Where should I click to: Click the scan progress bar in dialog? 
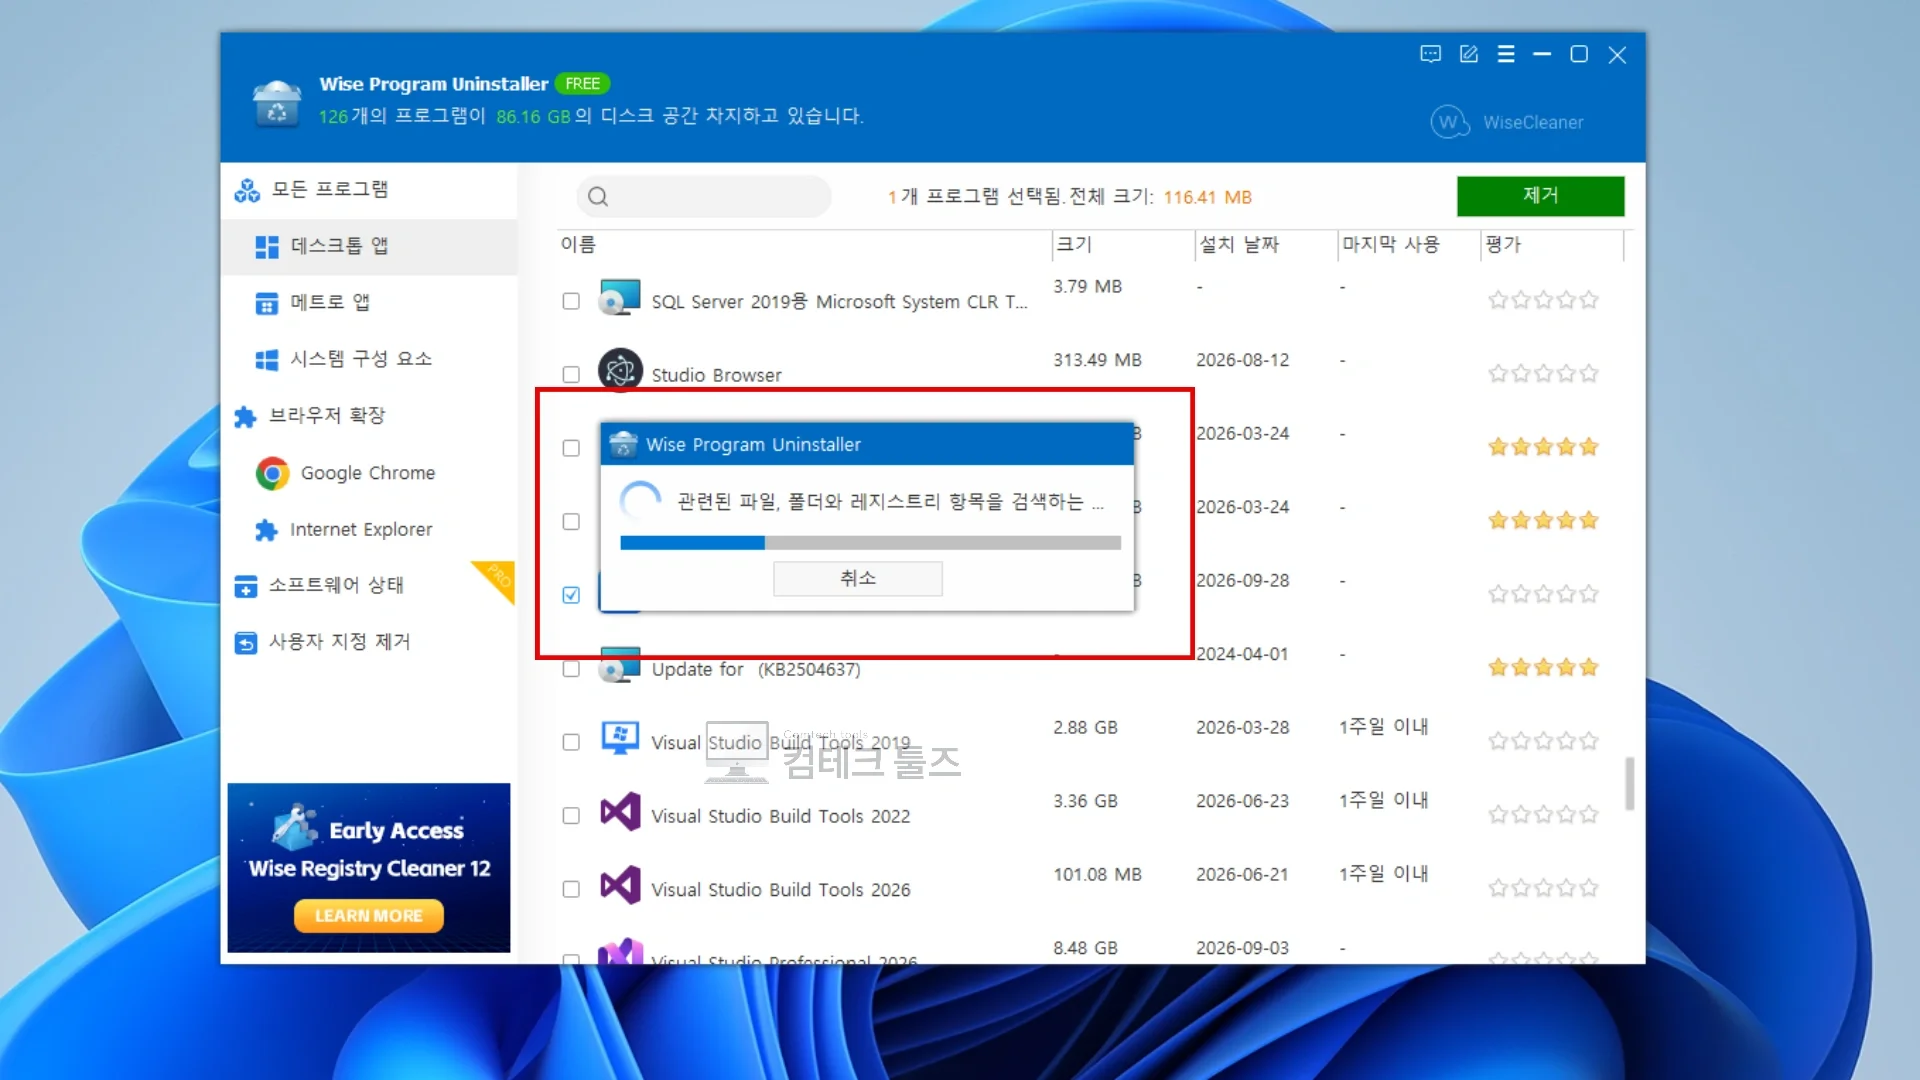click(870, 543)
